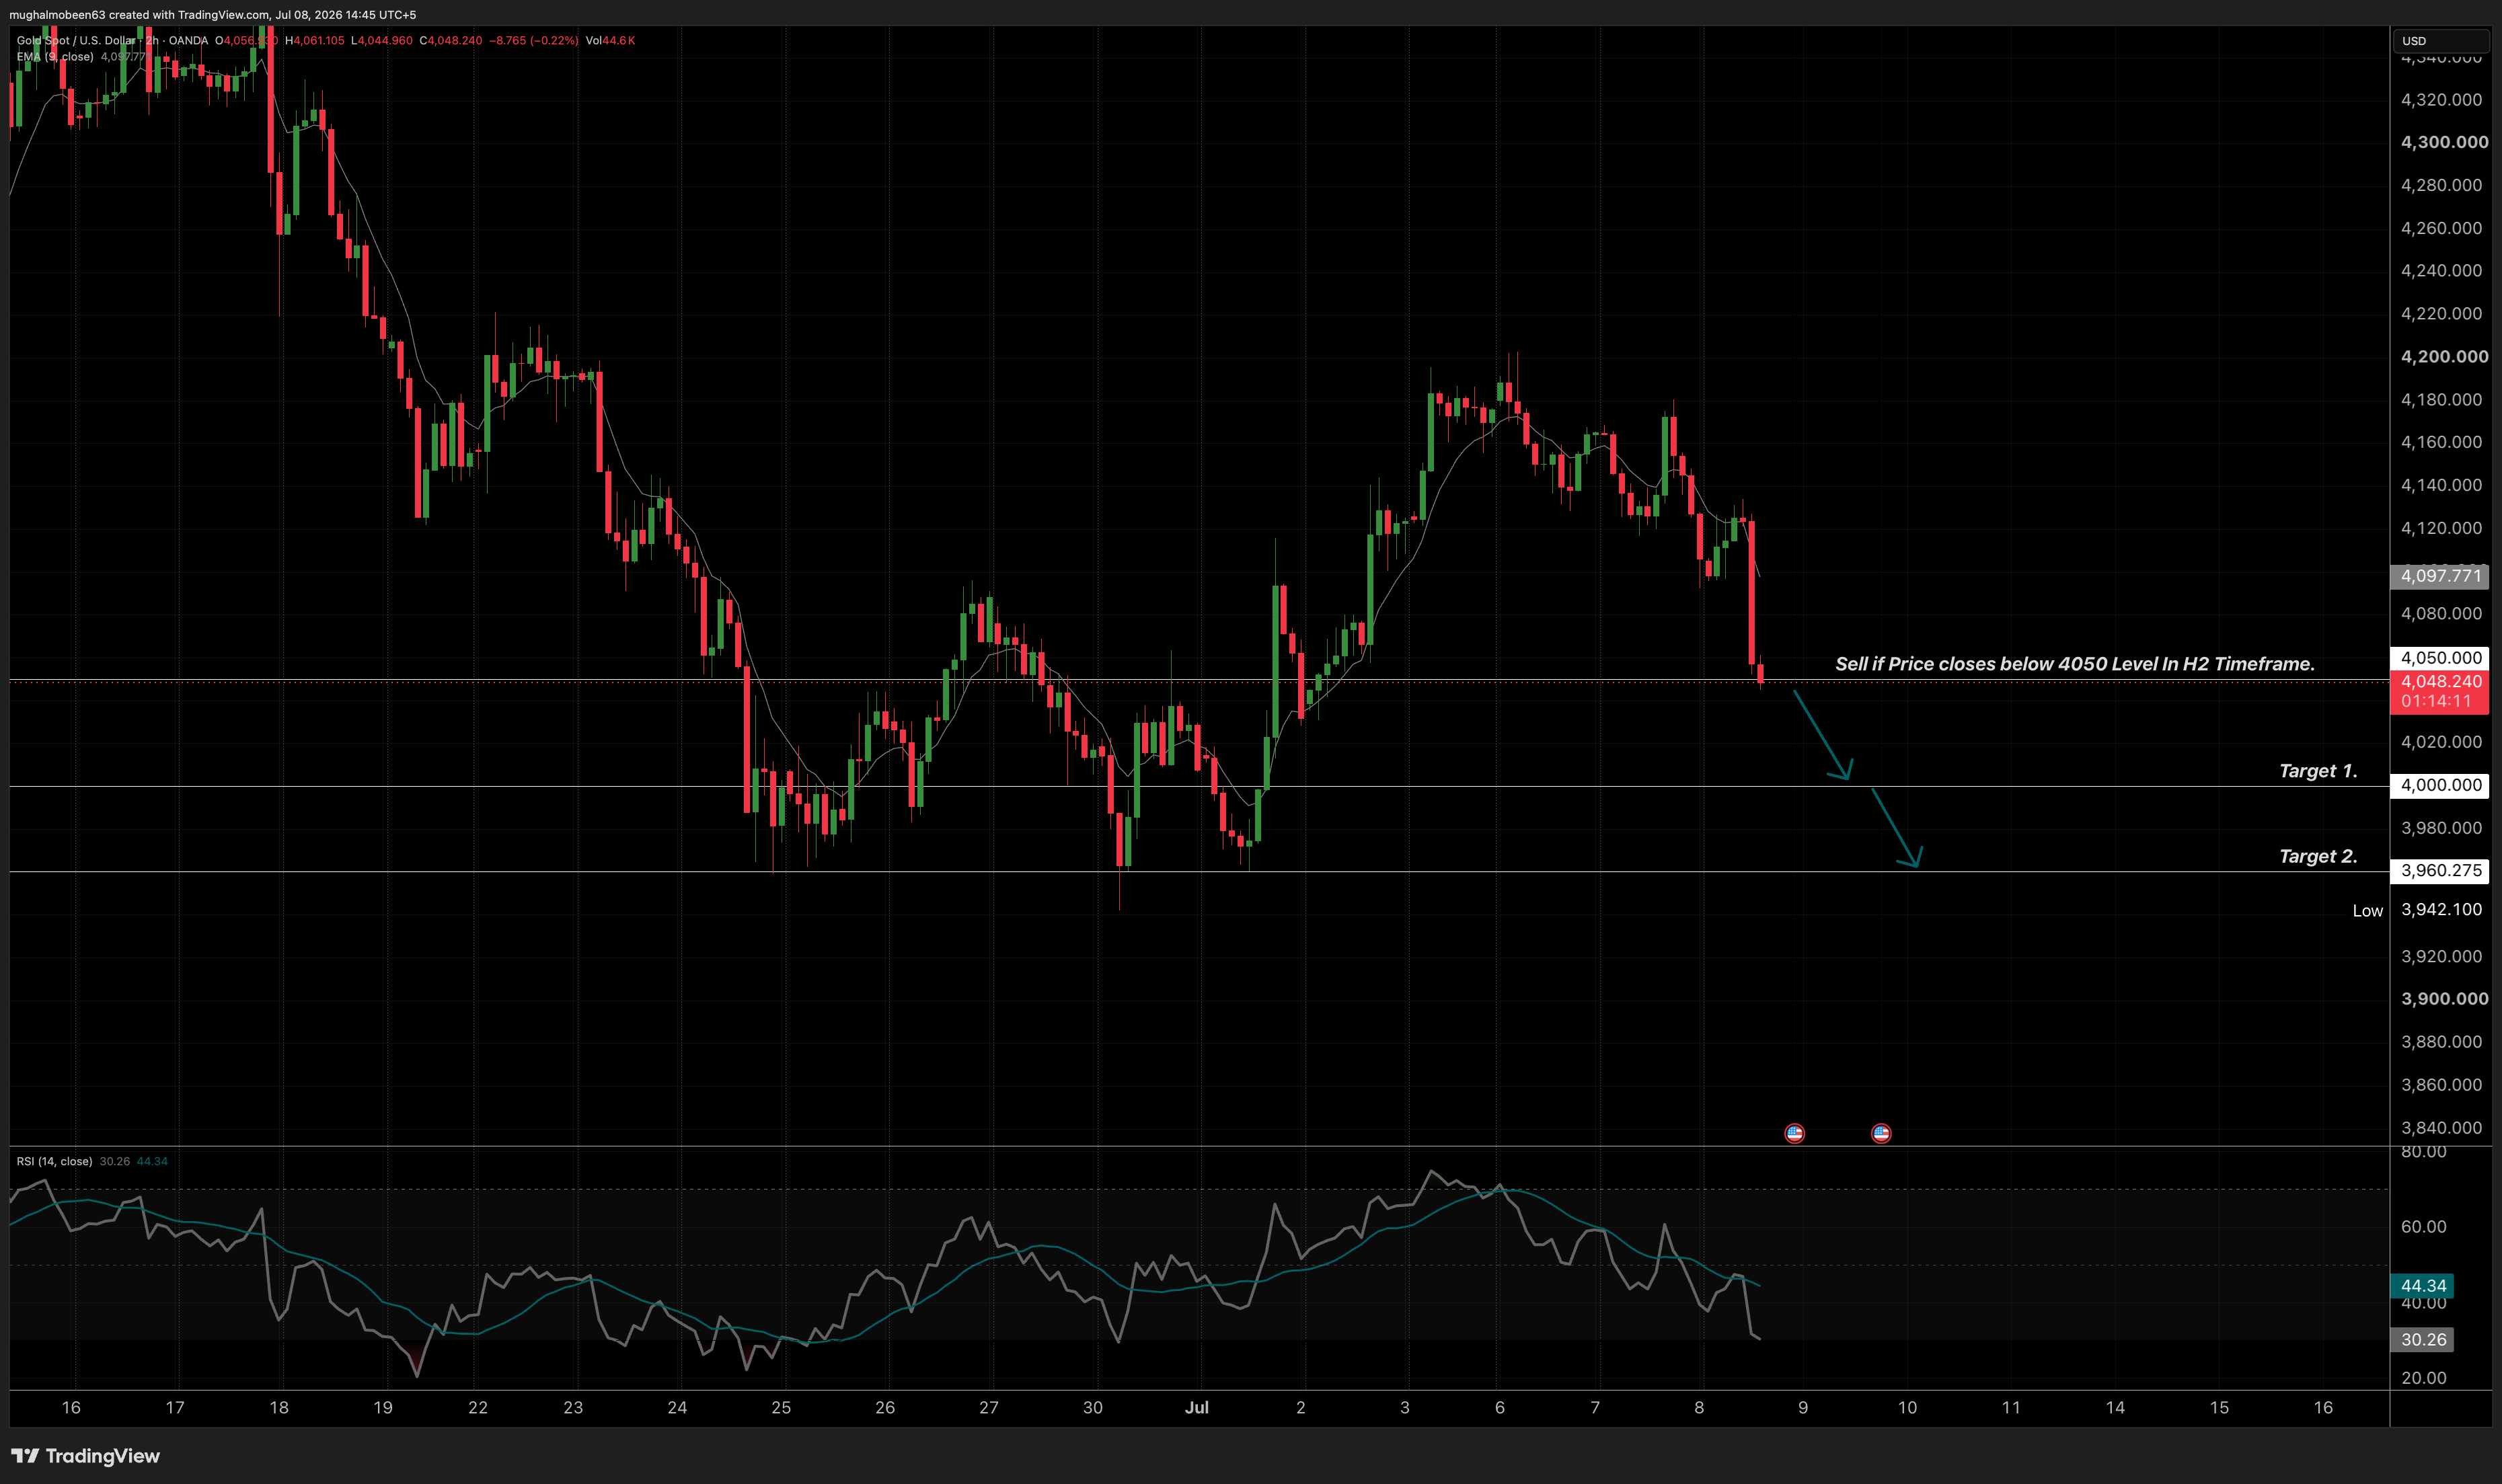2502x1484 pixels.
Task: Open the USD currency selector
Action: (2440, 41)
